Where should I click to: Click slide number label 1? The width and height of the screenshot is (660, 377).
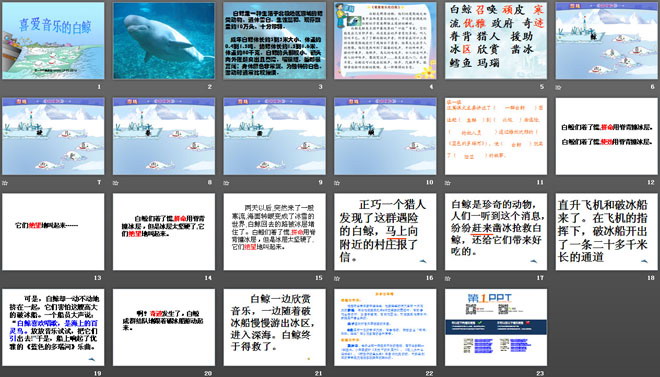[x=99, y=87]
